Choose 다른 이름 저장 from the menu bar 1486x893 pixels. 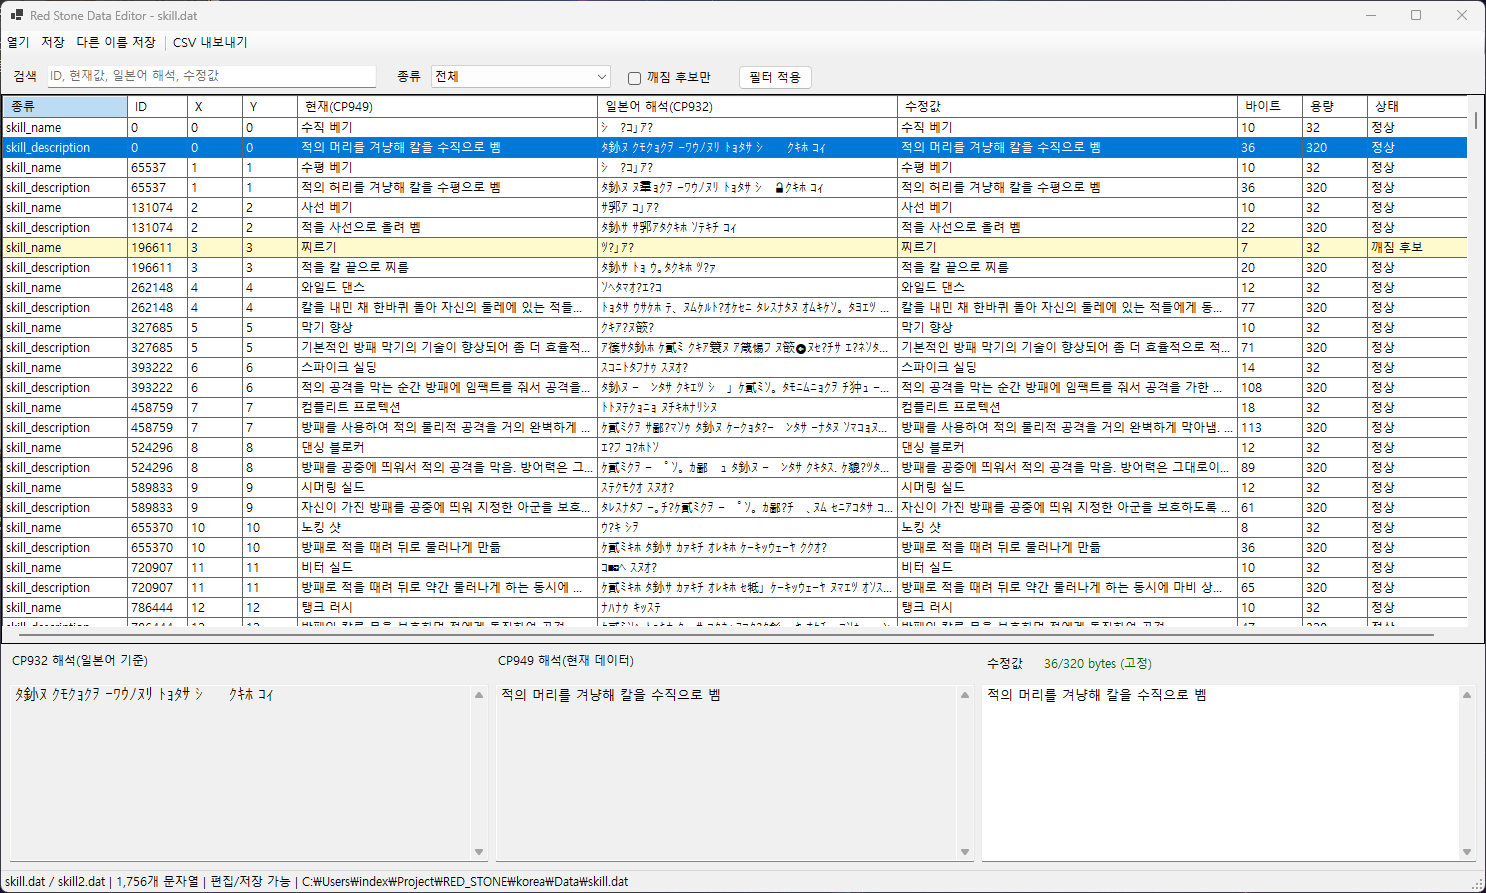pyautogui.click(x=116, y=42)
